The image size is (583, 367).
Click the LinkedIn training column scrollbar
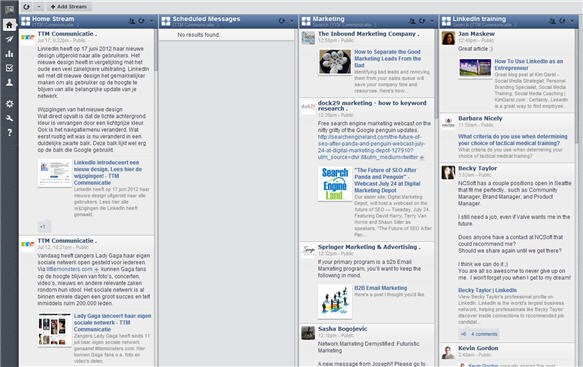coord(577,86)
